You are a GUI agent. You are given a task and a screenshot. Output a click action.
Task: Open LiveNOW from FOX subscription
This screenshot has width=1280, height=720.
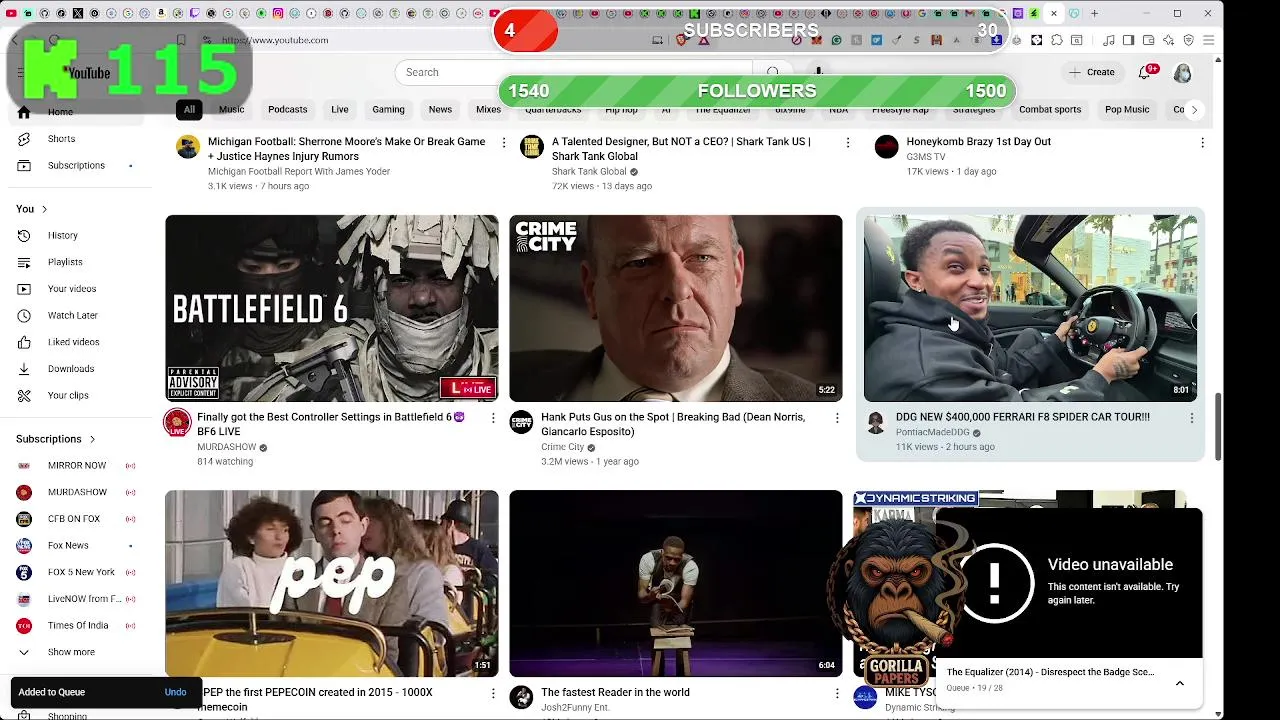point(84,599)
